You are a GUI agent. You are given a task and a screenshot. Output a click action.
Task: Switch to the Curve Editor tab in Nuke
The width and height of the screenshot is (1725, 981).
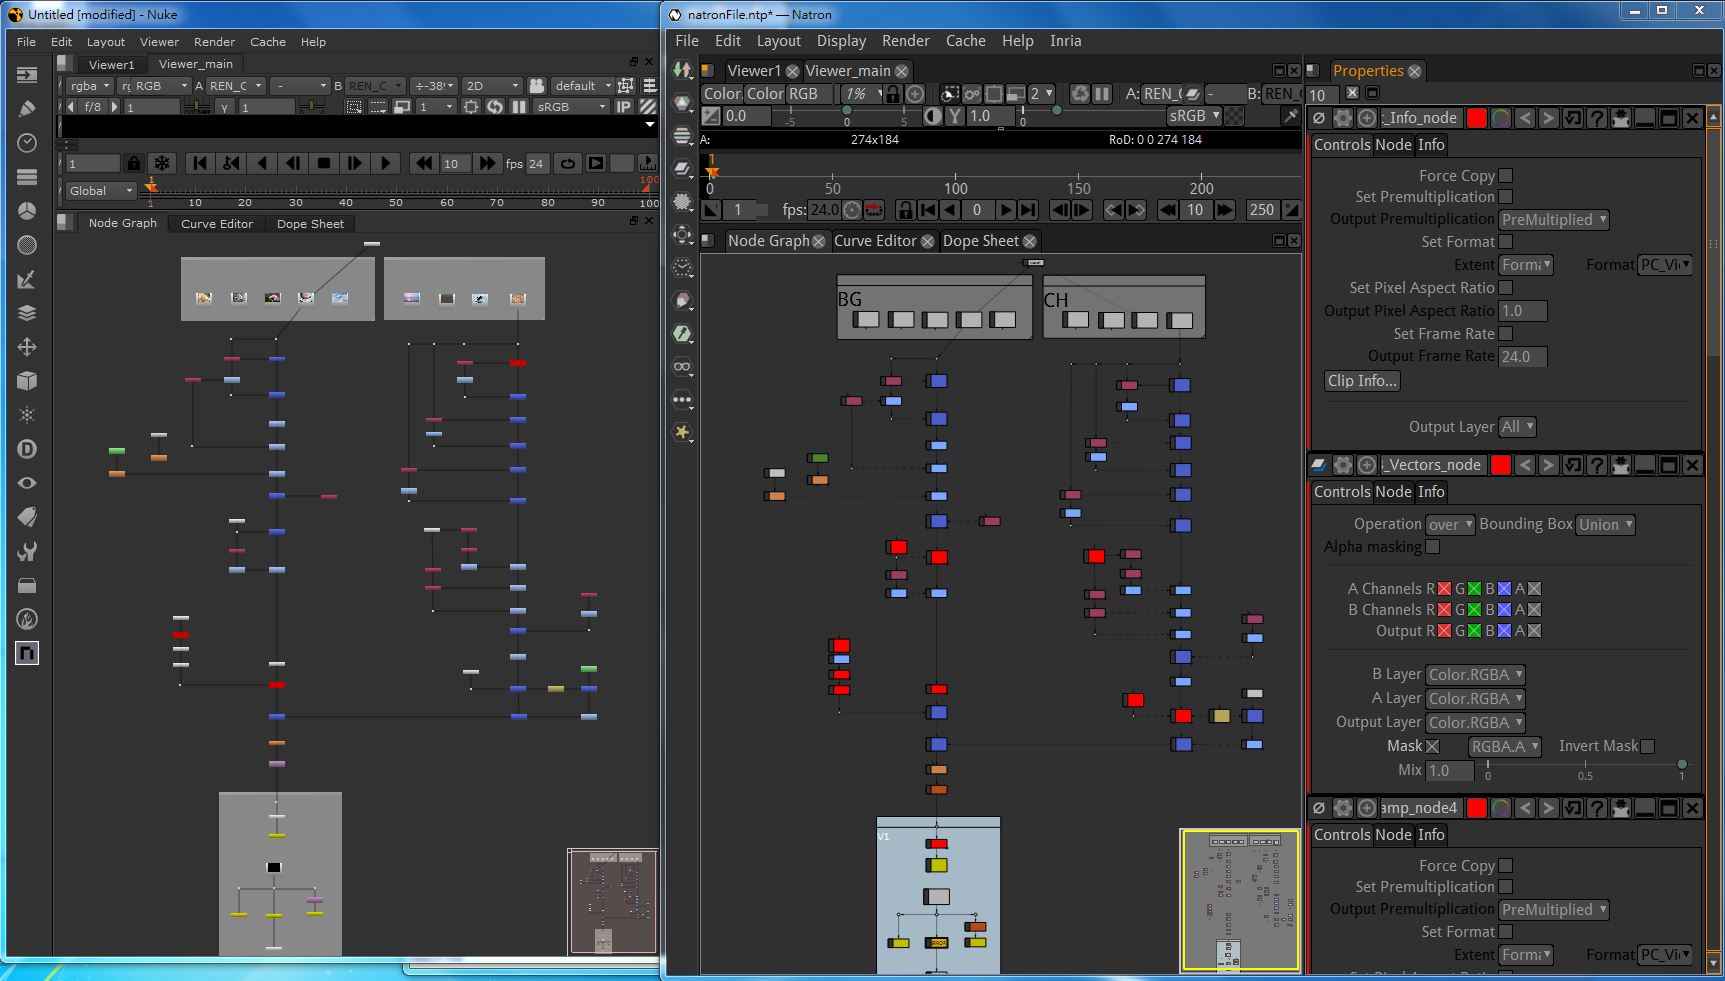pos(216,224)
